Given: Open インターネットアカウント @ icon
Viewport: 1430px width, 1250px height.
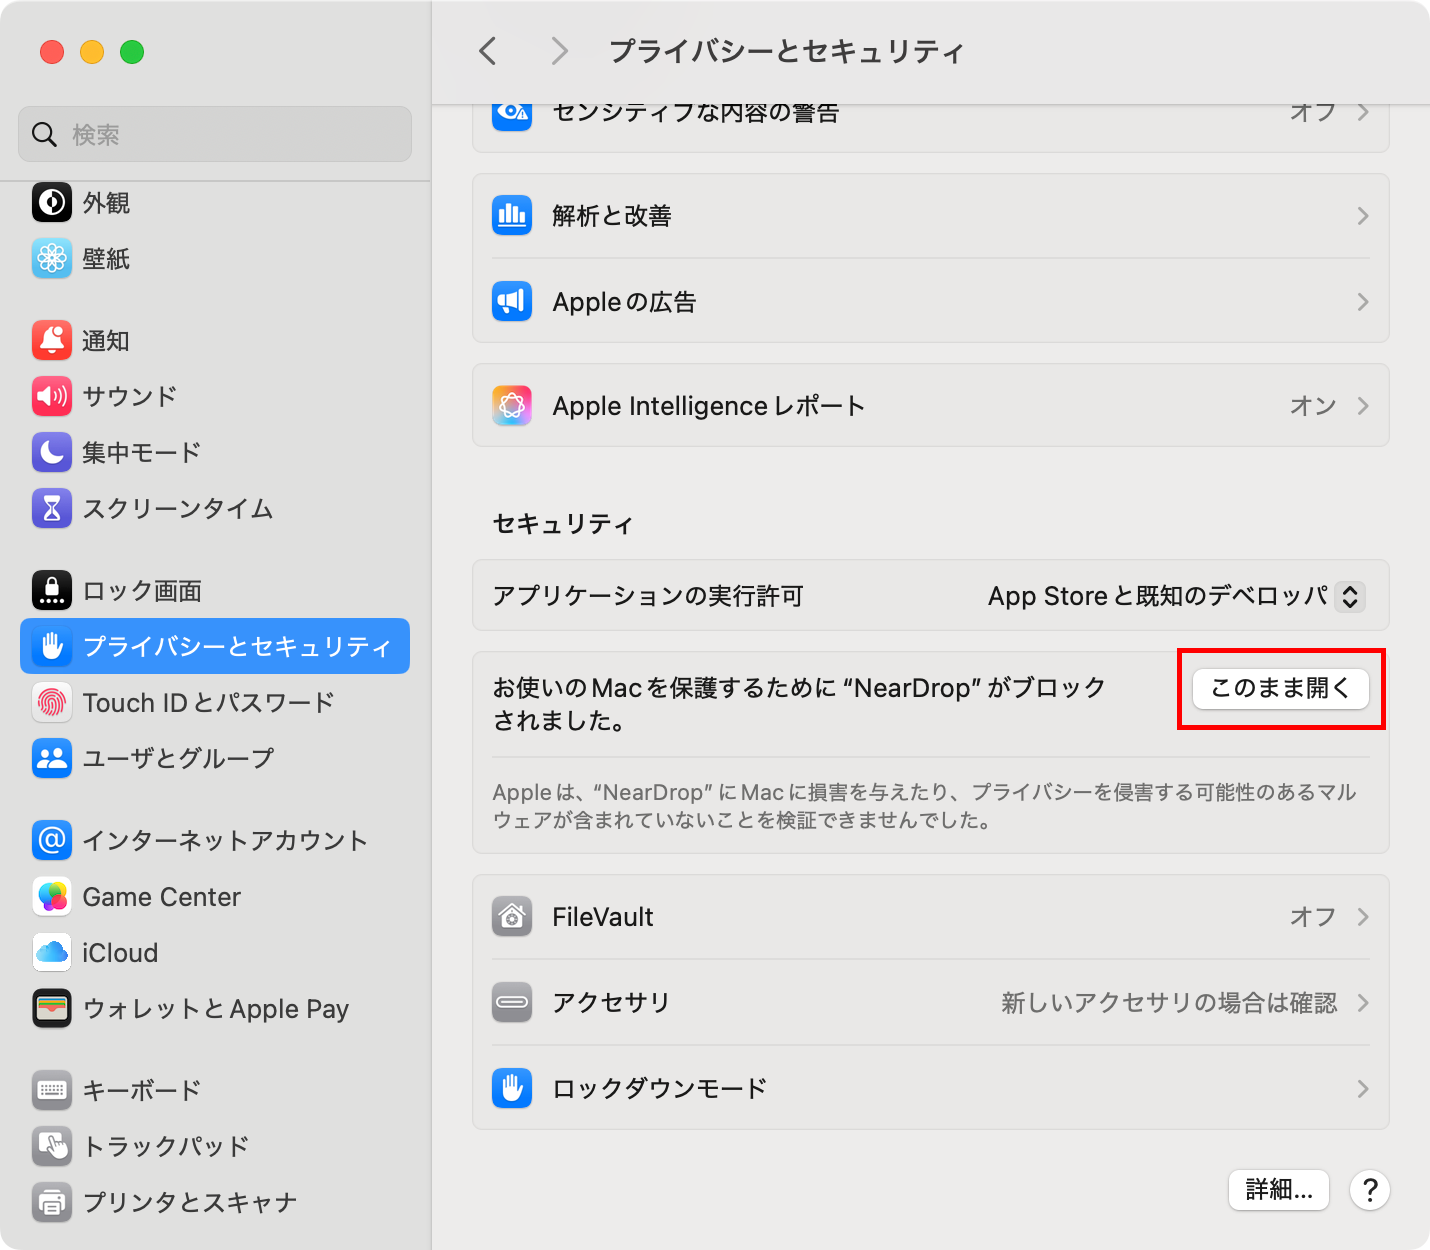Looking at the screenshot, I should pyautogui.click(x=52, y=840).
